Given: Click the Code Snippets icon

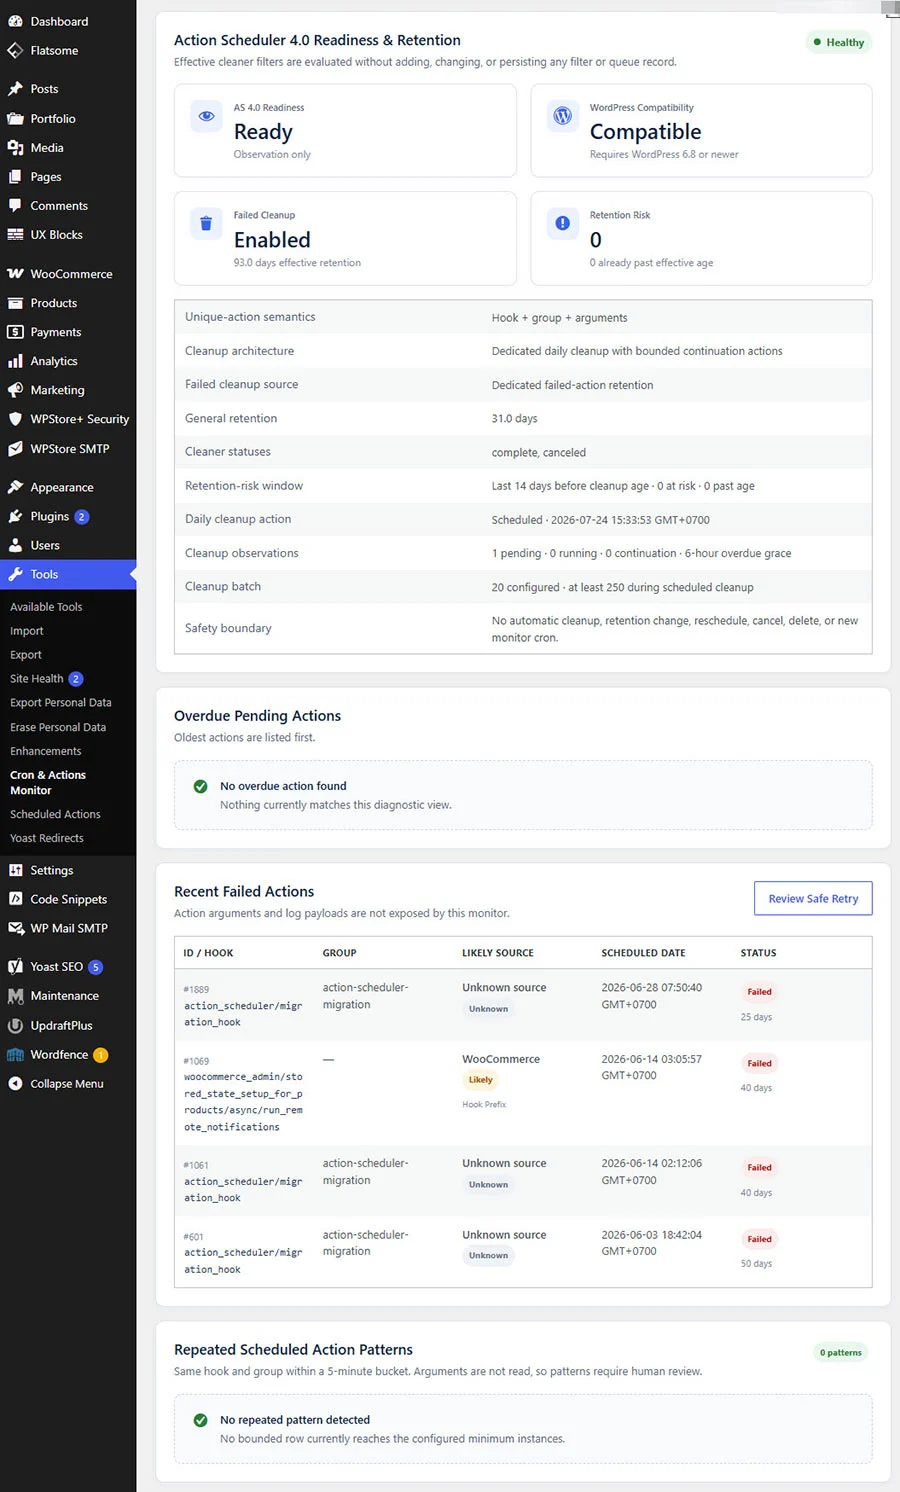Looking at the screenshot, I should pos(15,899).
